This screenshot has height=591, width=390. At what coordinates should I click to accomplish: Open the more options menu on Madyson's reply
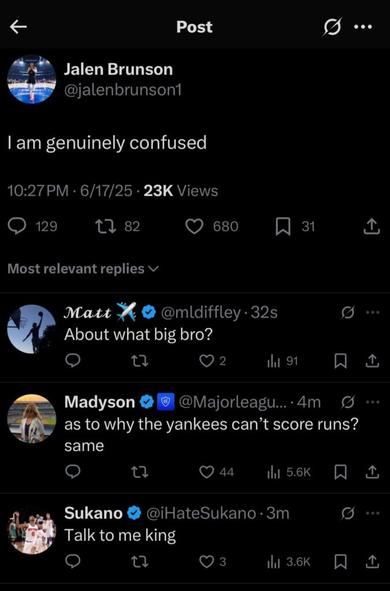(372, 402)
